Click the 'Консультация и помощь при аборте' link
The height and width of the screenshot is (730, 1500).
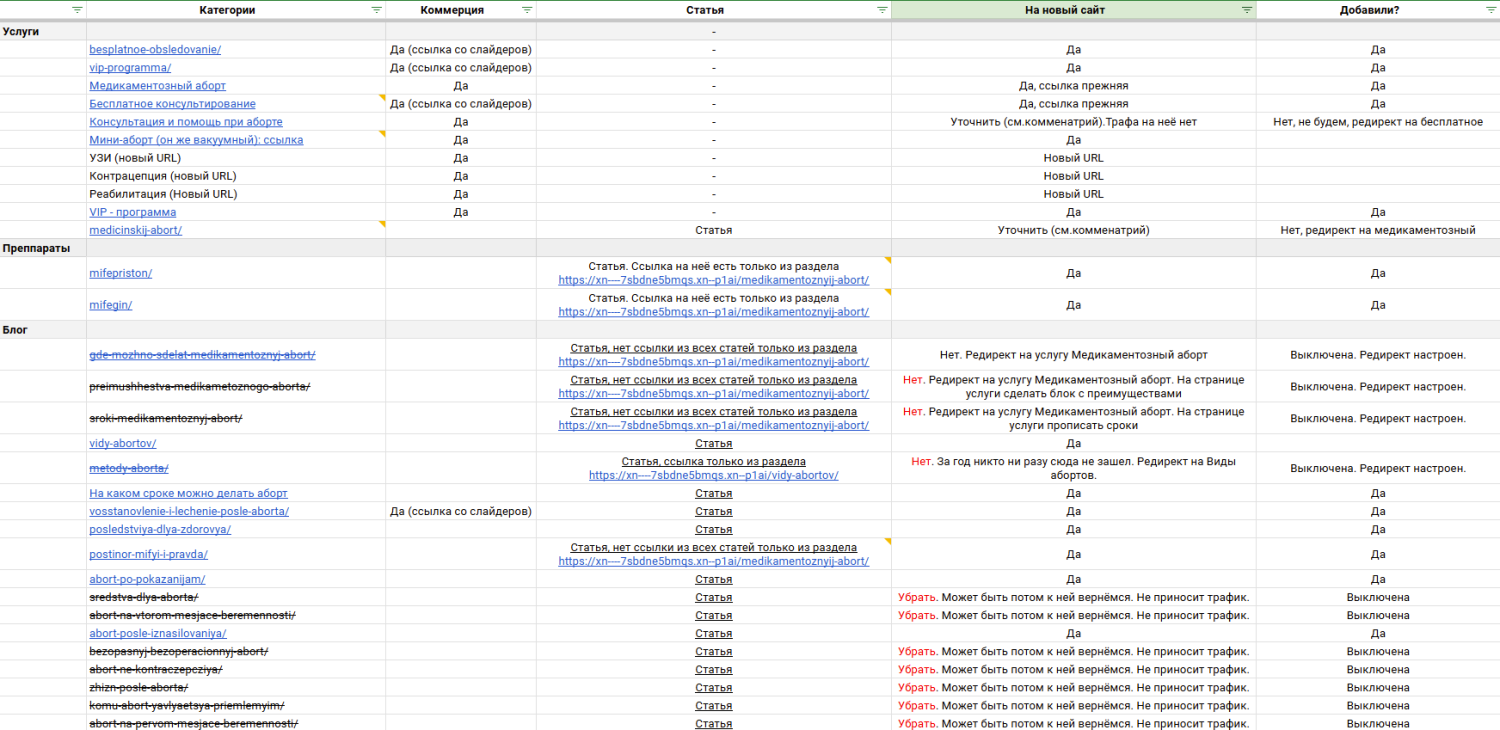[x=186, y=122]
